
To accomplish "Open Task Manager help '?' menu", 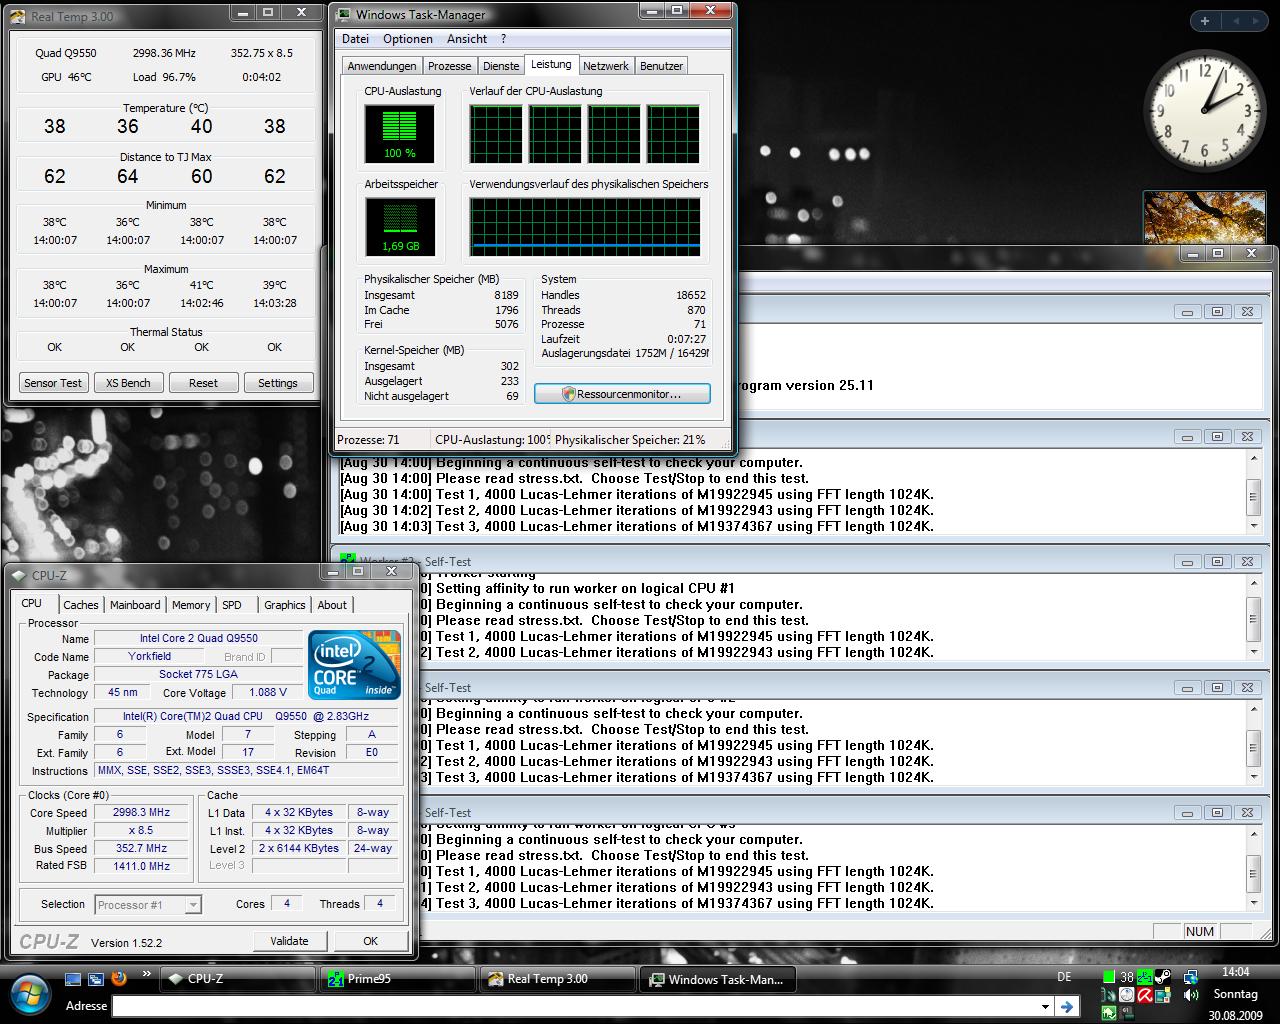I will [503, 39].
